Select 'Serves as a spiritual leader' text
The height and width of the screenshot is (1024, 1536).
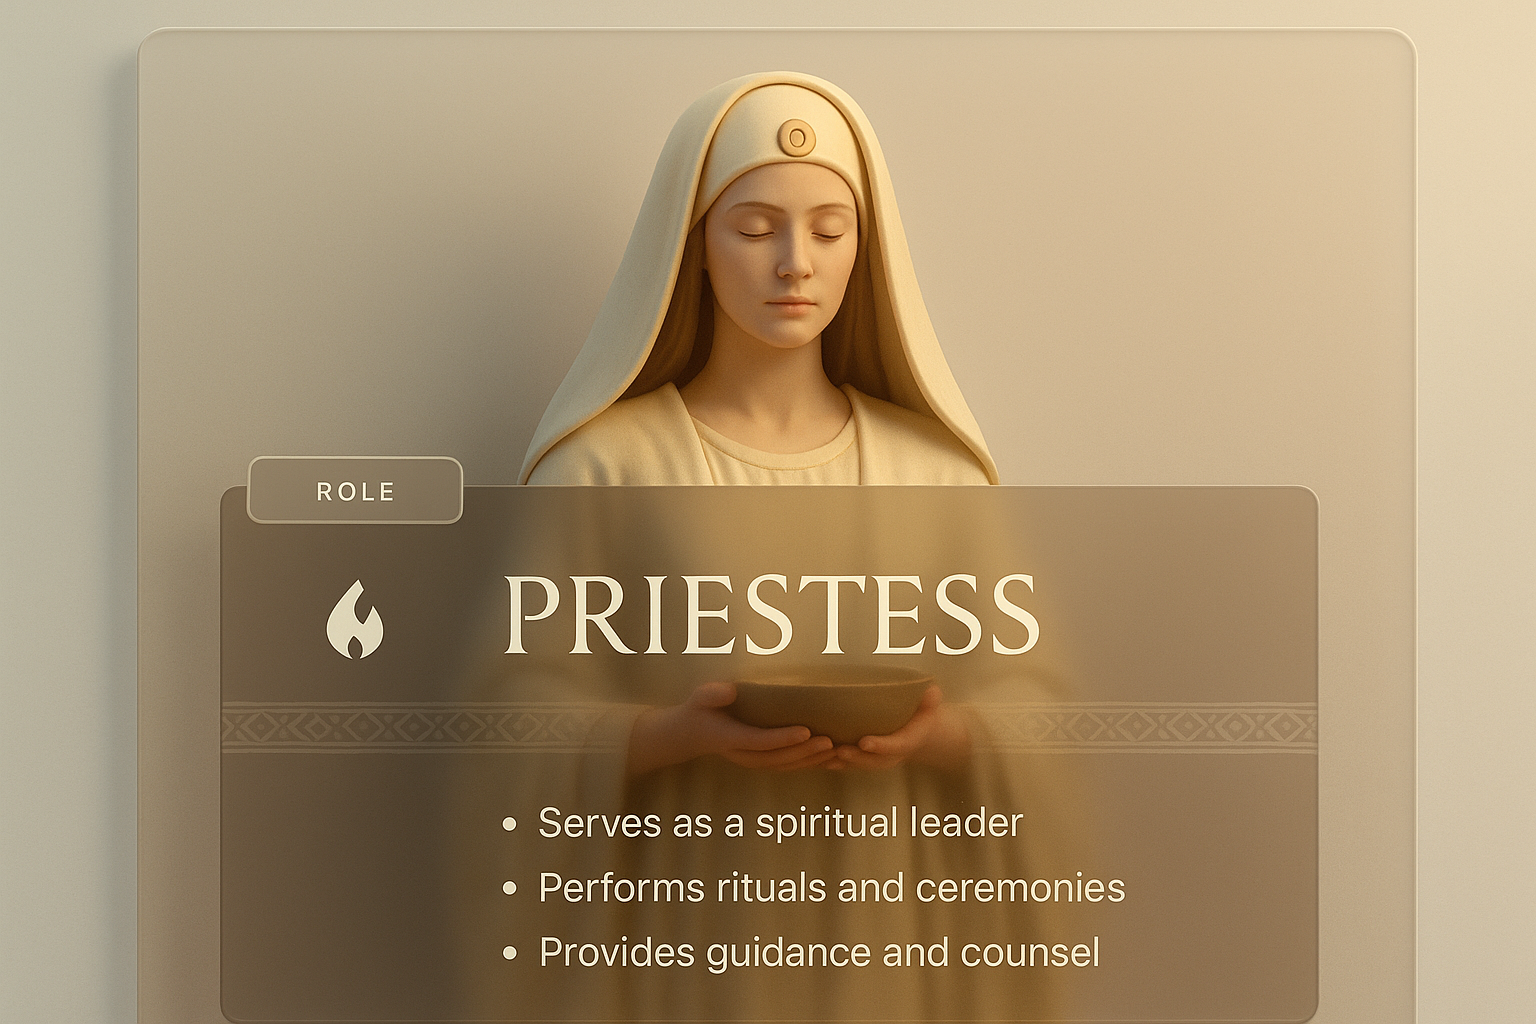[780, 823]
